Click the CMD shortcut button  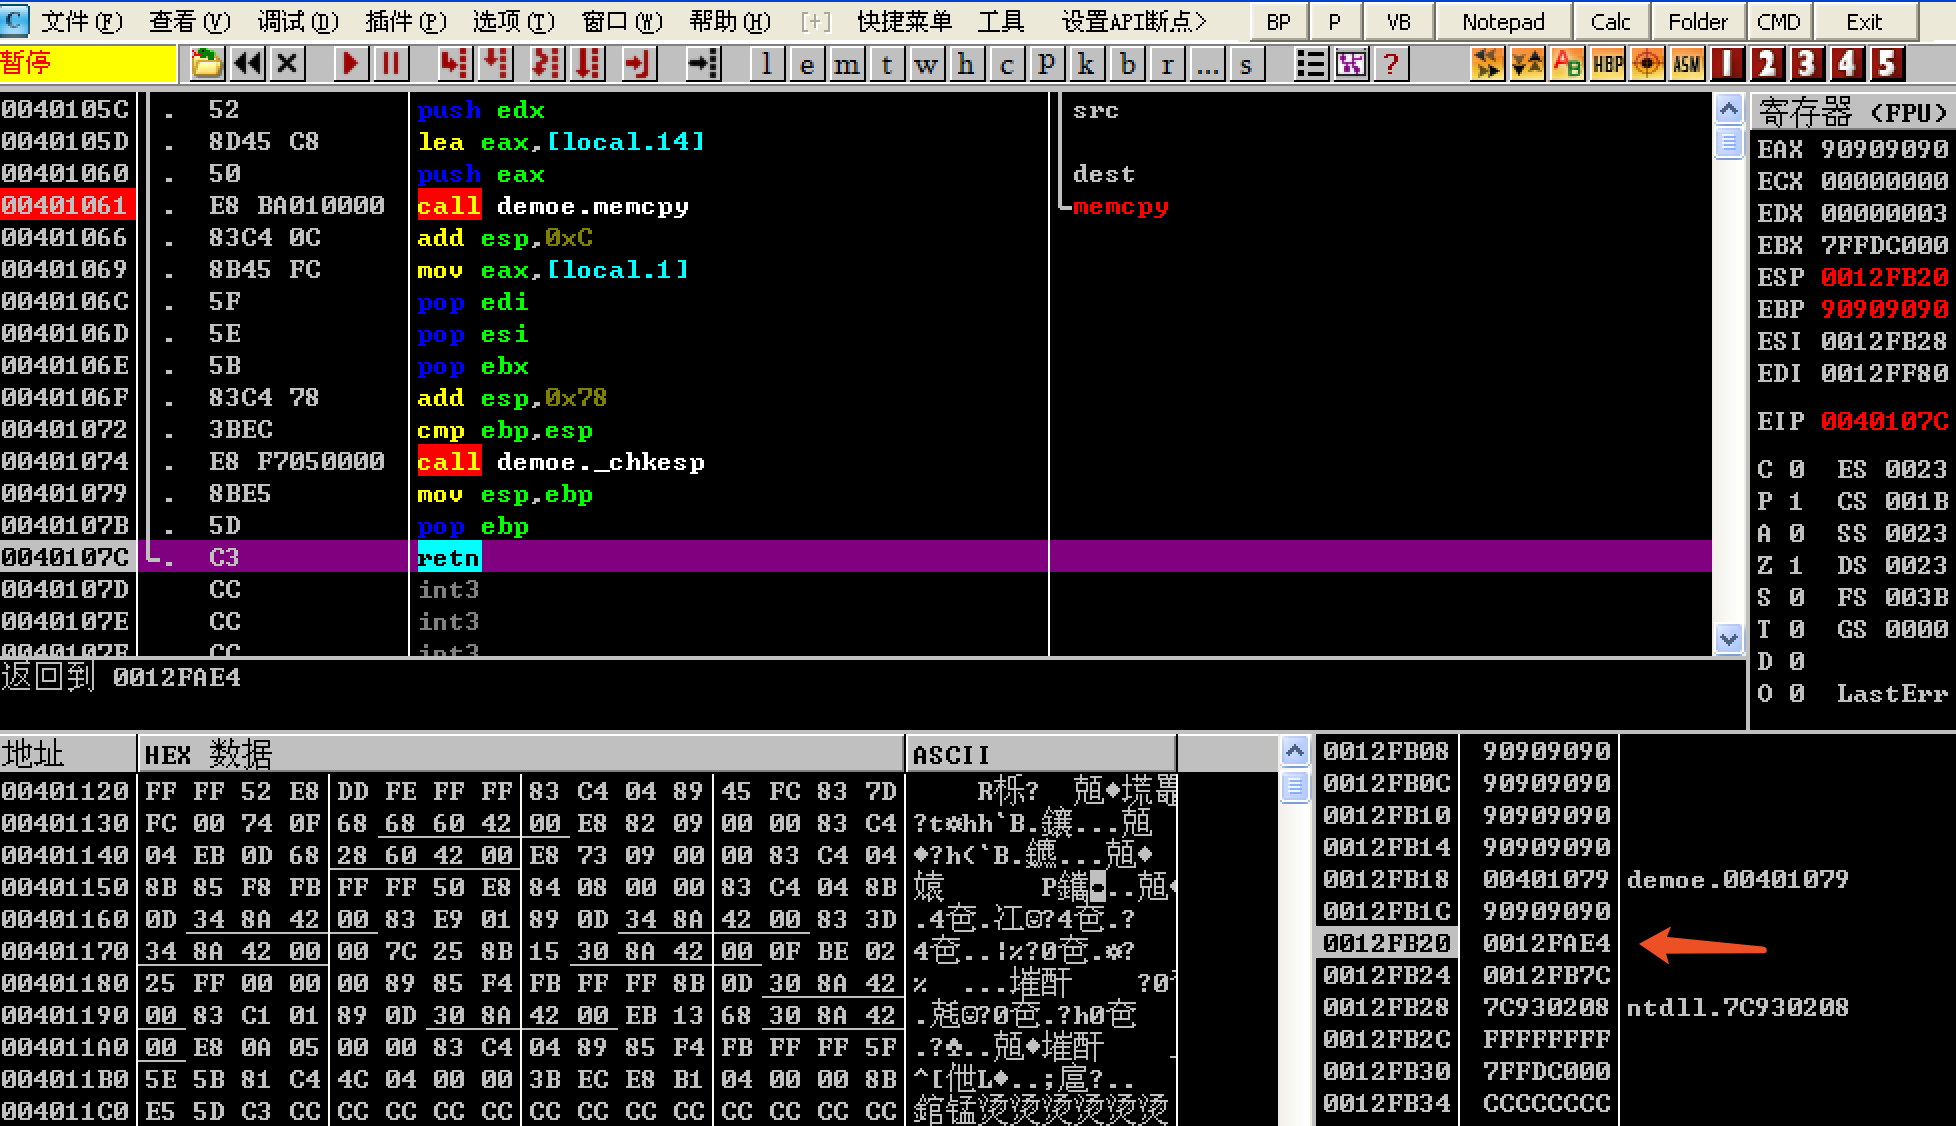point(1778,21)
